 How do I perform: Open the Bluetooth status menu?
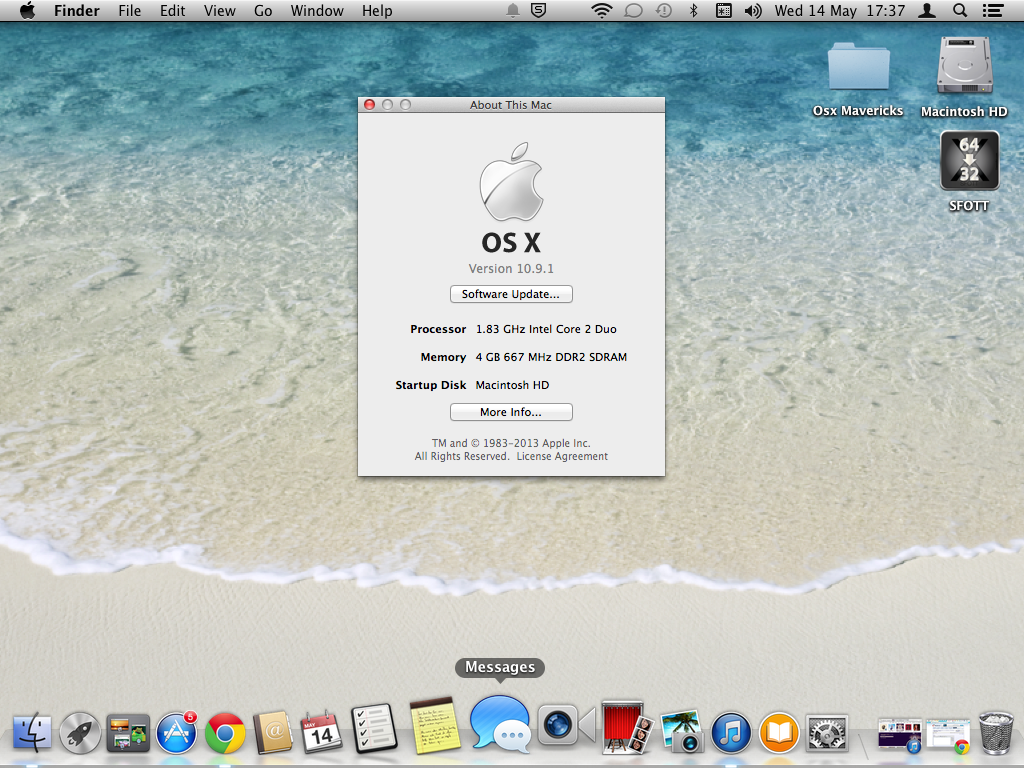[x=694, y=10]
